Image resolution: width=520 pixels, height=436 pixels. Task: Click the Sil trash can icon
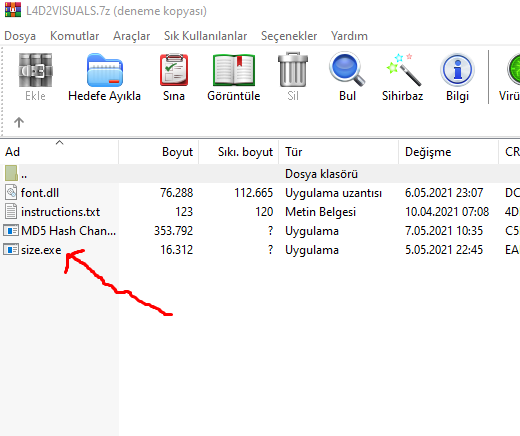293,70
